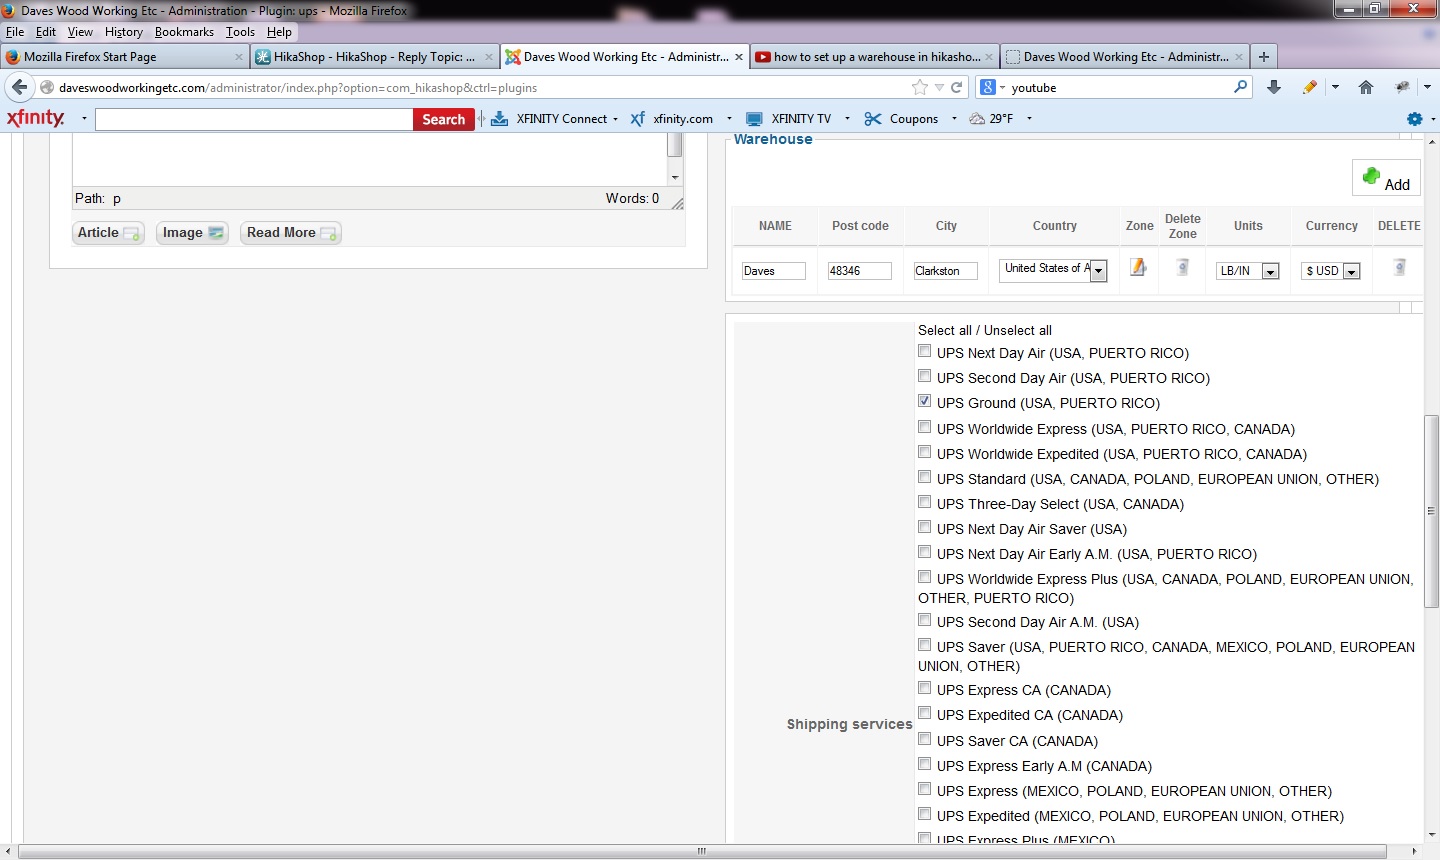Expand the Coupons dropdown arrow
1440x860 pixels.
(x=954, y=119)
